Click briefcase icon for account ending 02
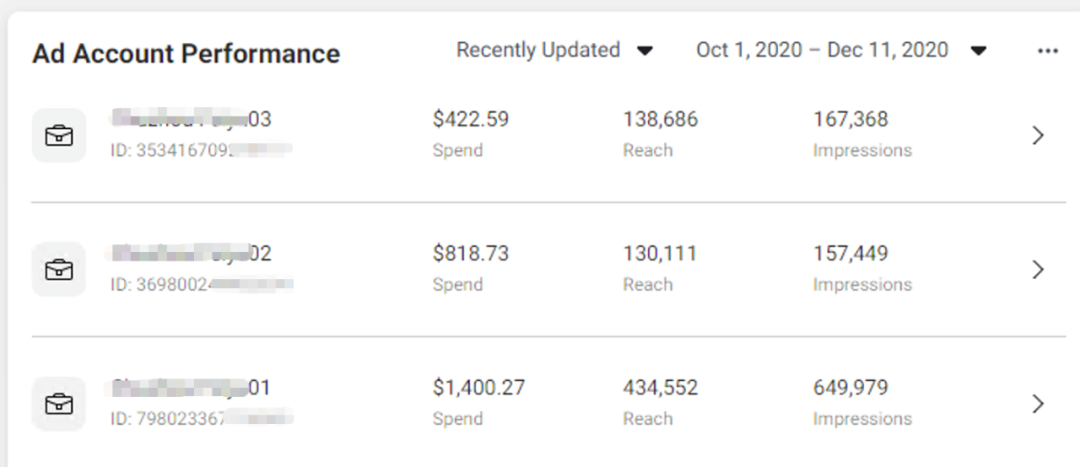 [59, 270]
